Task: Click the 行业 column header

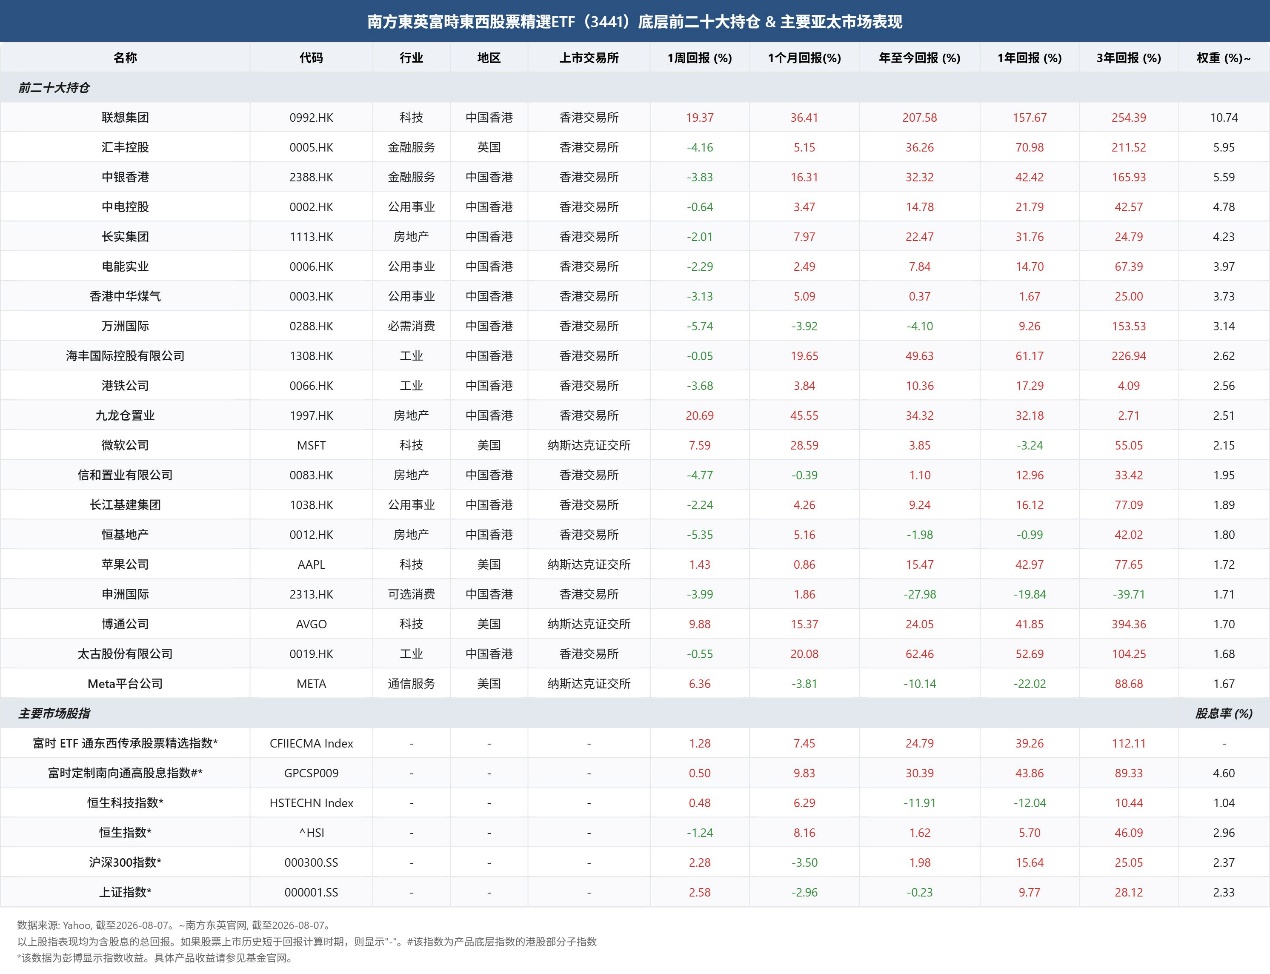Action: pyautogui.click(x=411, y=58)
